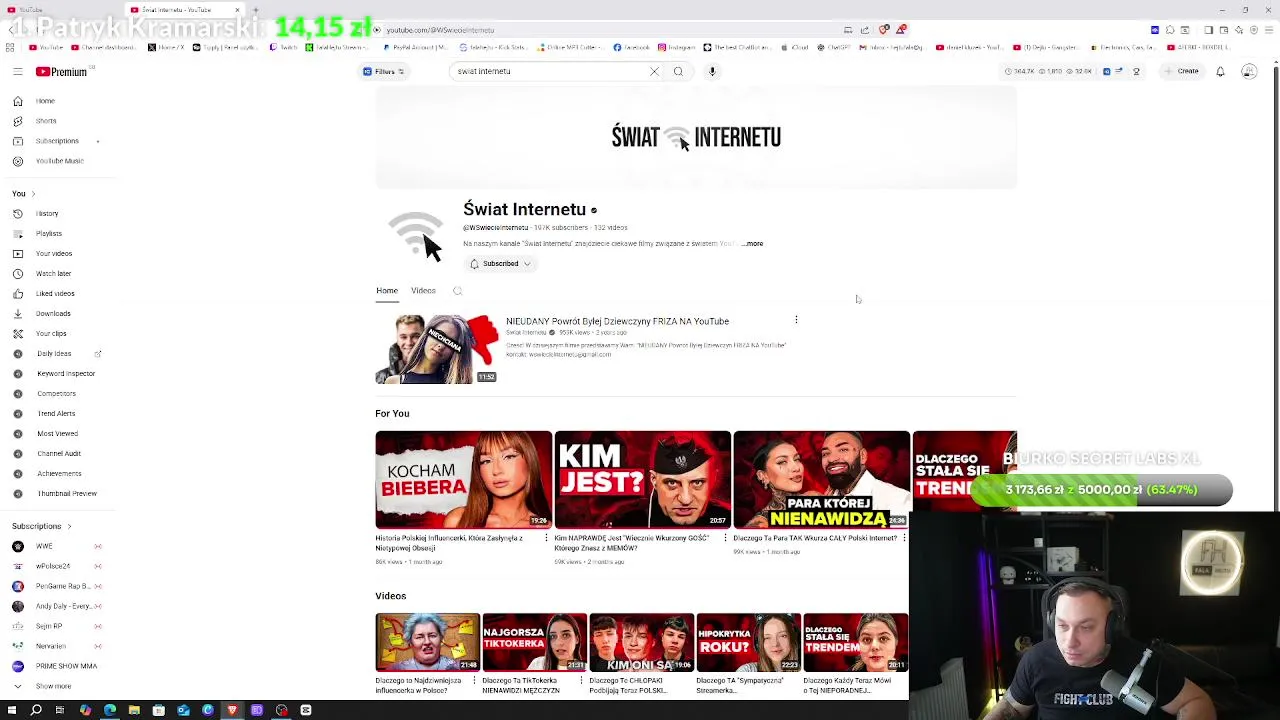
Task: Play the Hipokrytka Roku video
Action: pos(748,642)
